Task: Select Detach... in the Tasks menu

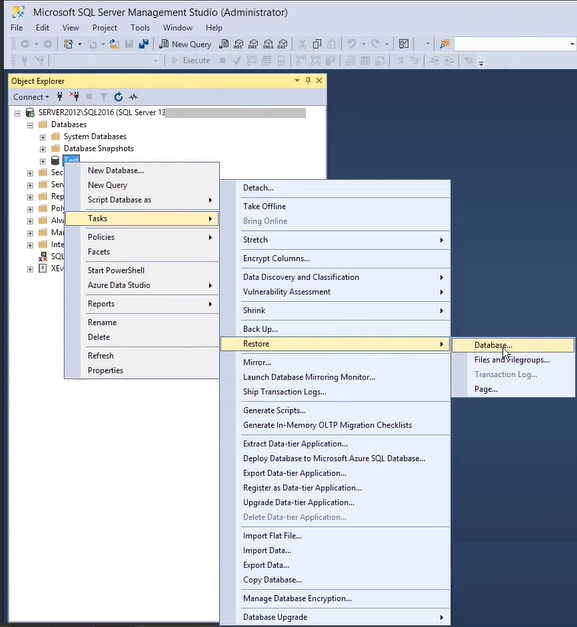Action: 335,188
